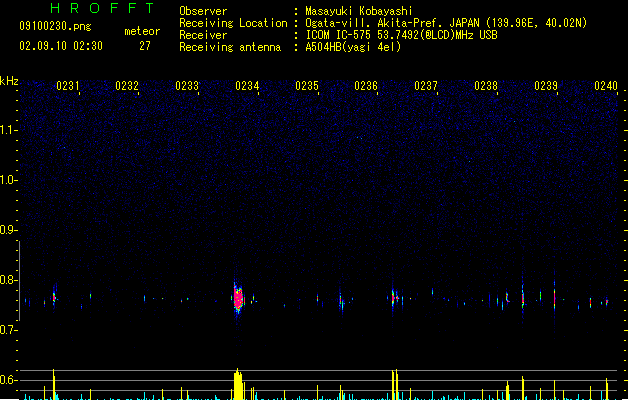629x400 pixels.
Task: Click the 0236 time marker
Action: click(x=366, y=86)
